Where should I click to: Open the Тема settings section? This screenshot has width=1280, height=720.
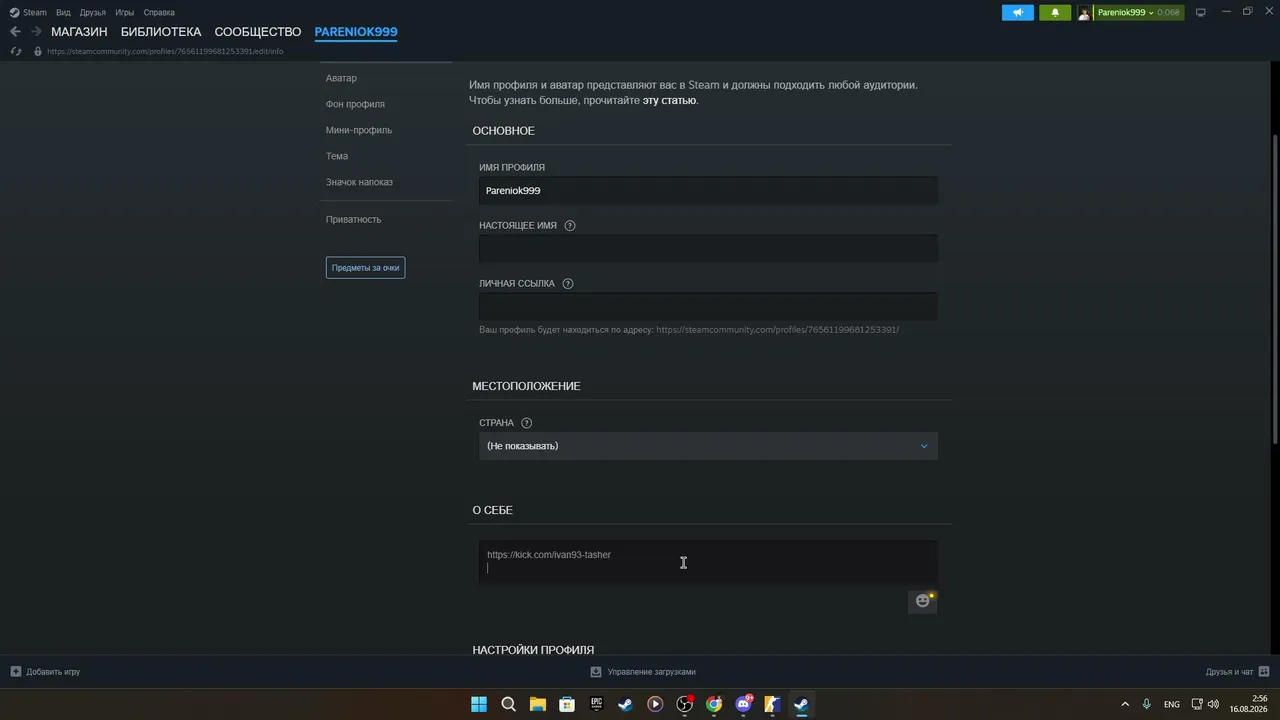point(337,156)
